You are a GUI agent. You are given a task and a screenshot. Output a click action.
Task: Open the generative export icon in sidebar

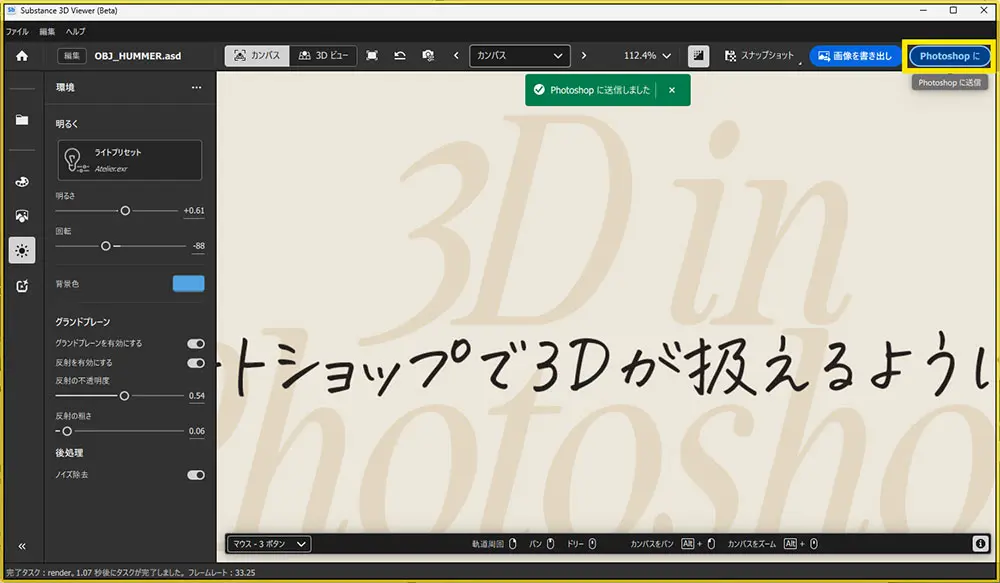click(22, 286)
